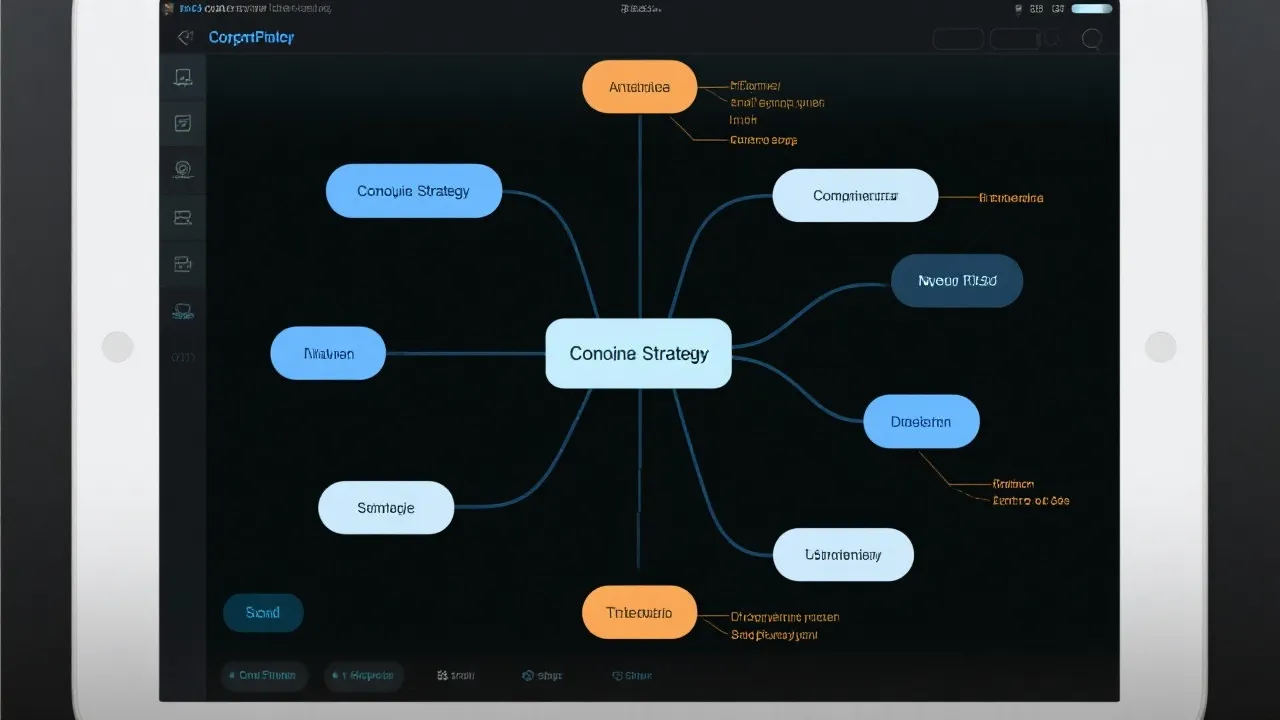The height and width of the screenshot is (720, 1280).
Task: Click the webcam icon in the left sidebar
Action: (183, 169)
